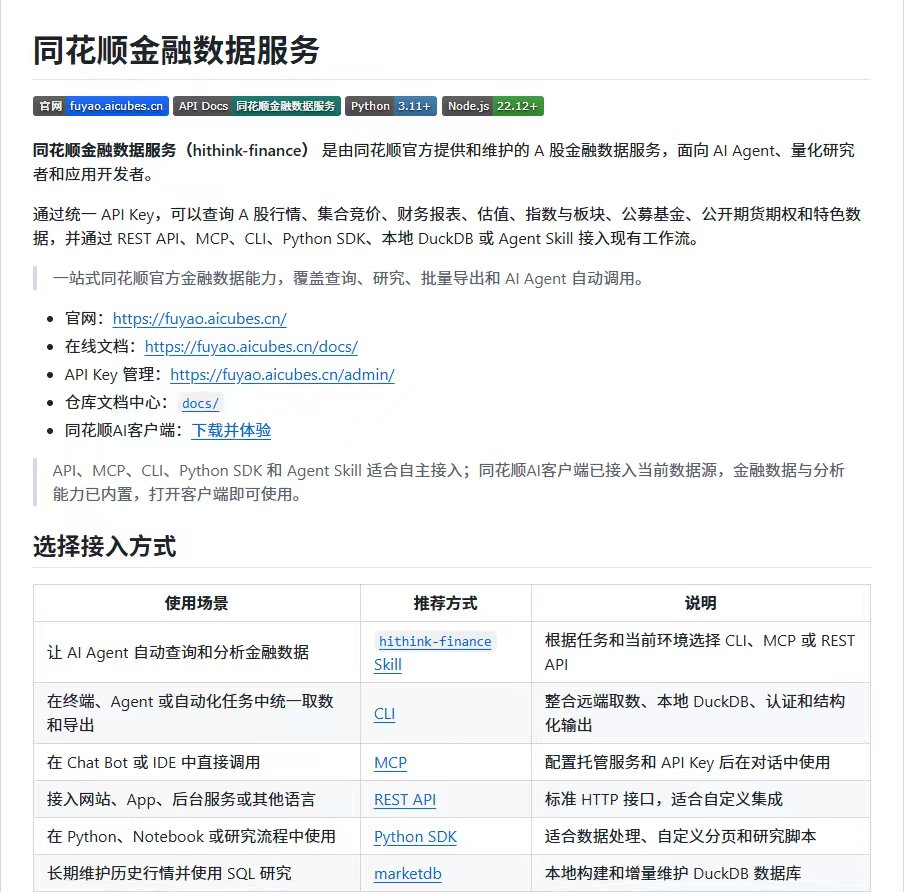Screen dimensions: 905x892
Task: Open the hithink-finance Skill link in table
Action: (x=435, y=652)
